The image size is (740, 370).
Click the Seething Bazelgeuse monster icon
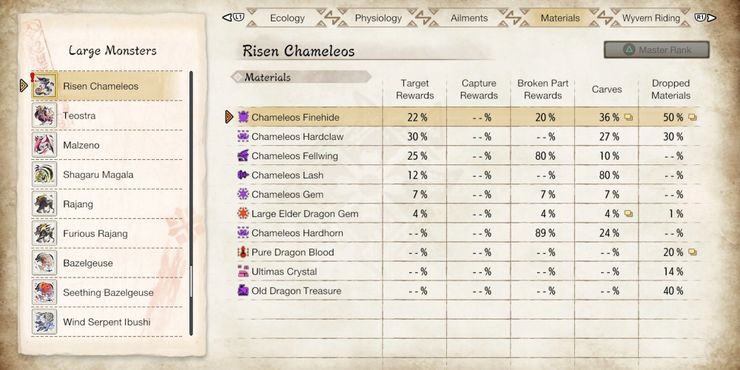[x=44, y=292]
